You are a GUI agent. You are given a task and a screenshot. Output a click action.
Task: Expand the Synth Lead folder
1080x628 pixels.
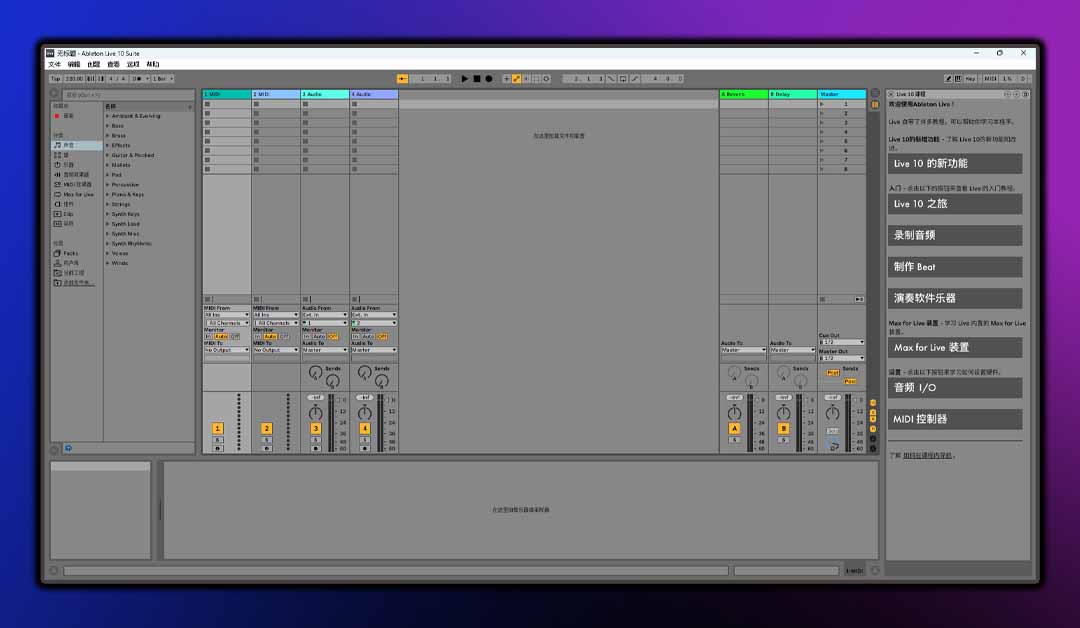point(107,224)
